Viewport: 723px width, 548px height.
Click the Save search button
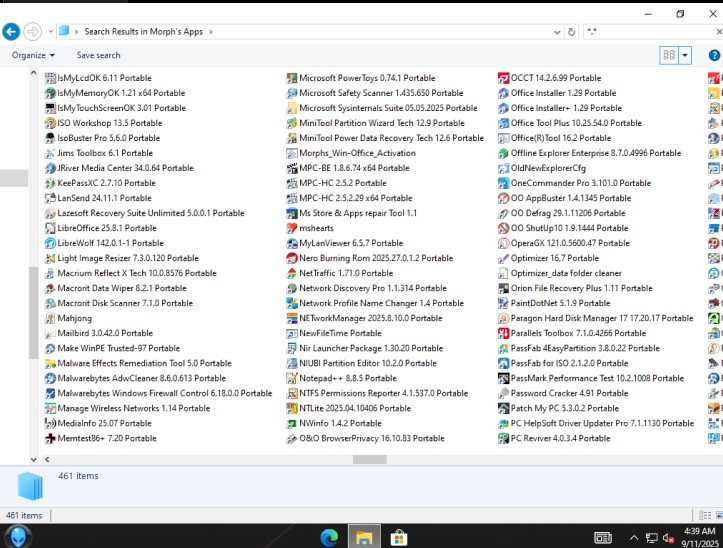tap(98, 55)
